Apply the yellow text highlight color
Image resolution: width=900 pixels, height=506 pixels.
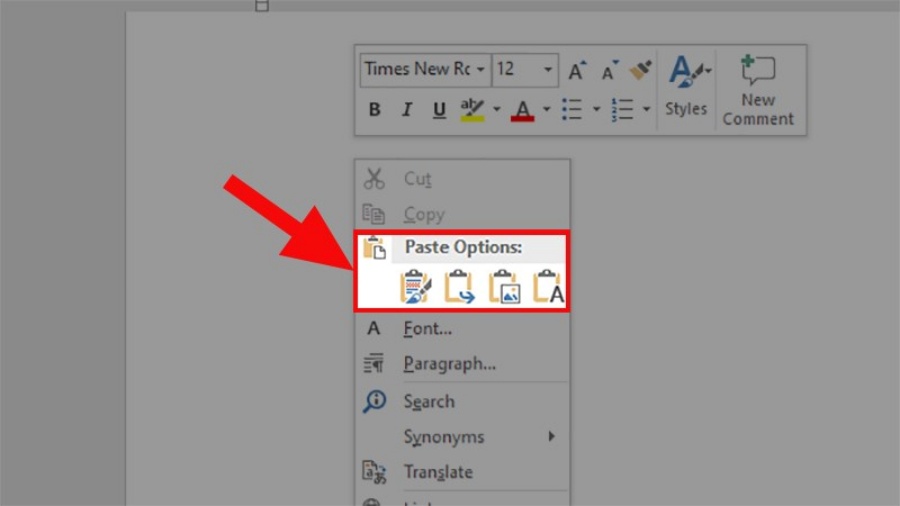[472, 109]
